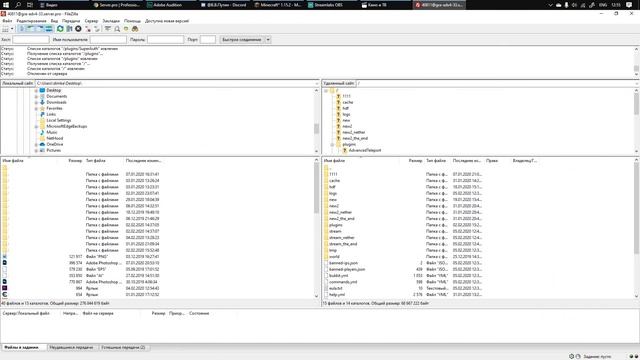Switch to Файлы в задании tab
The height and width of the screenshot is (360, 640).
click(x=23, y=347)
